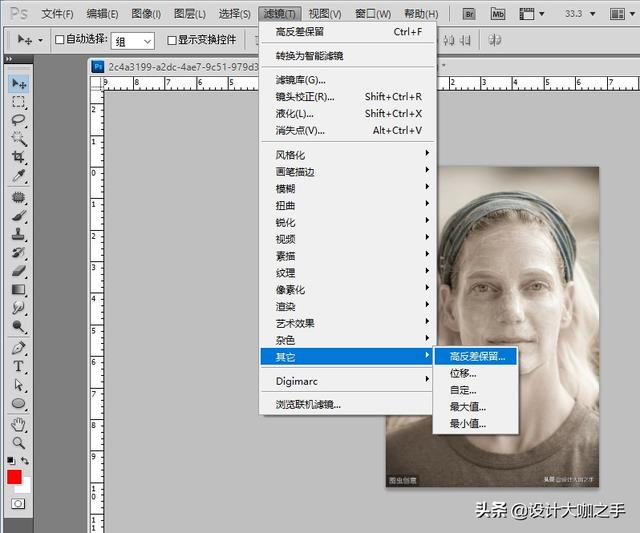The image size is (640, 533).
Task: Open the 视图(V) menu
Action: [325, 14]
